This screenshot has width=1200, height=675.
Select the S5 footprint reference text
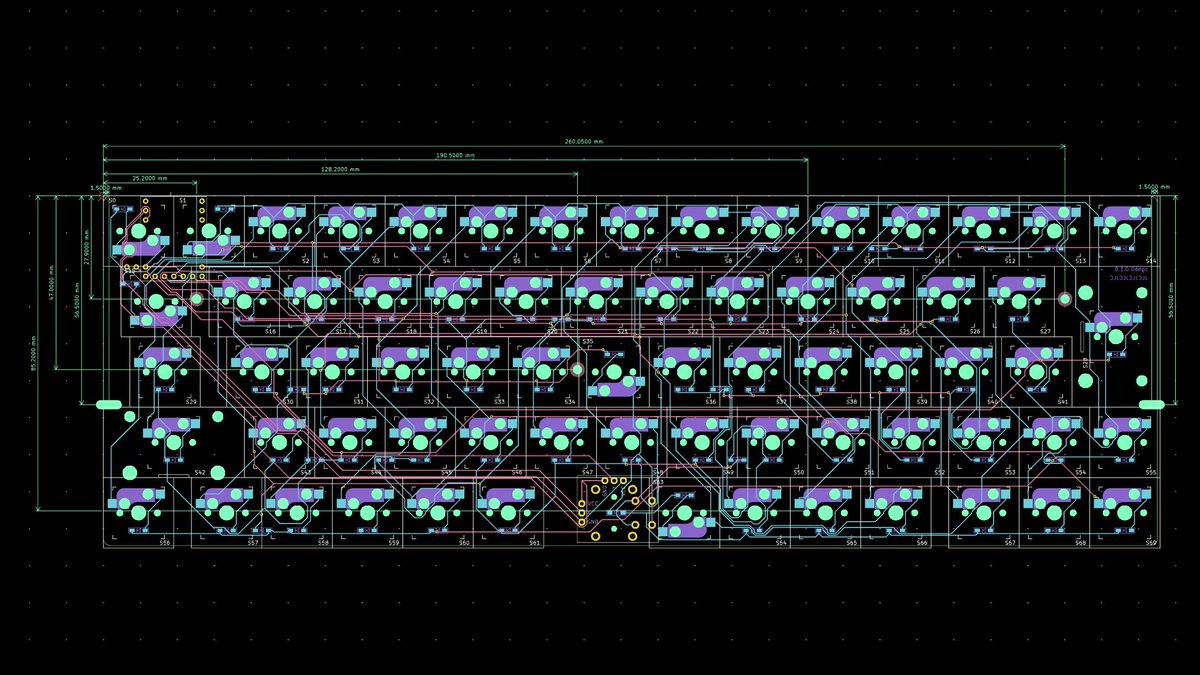tap(517, 260)
